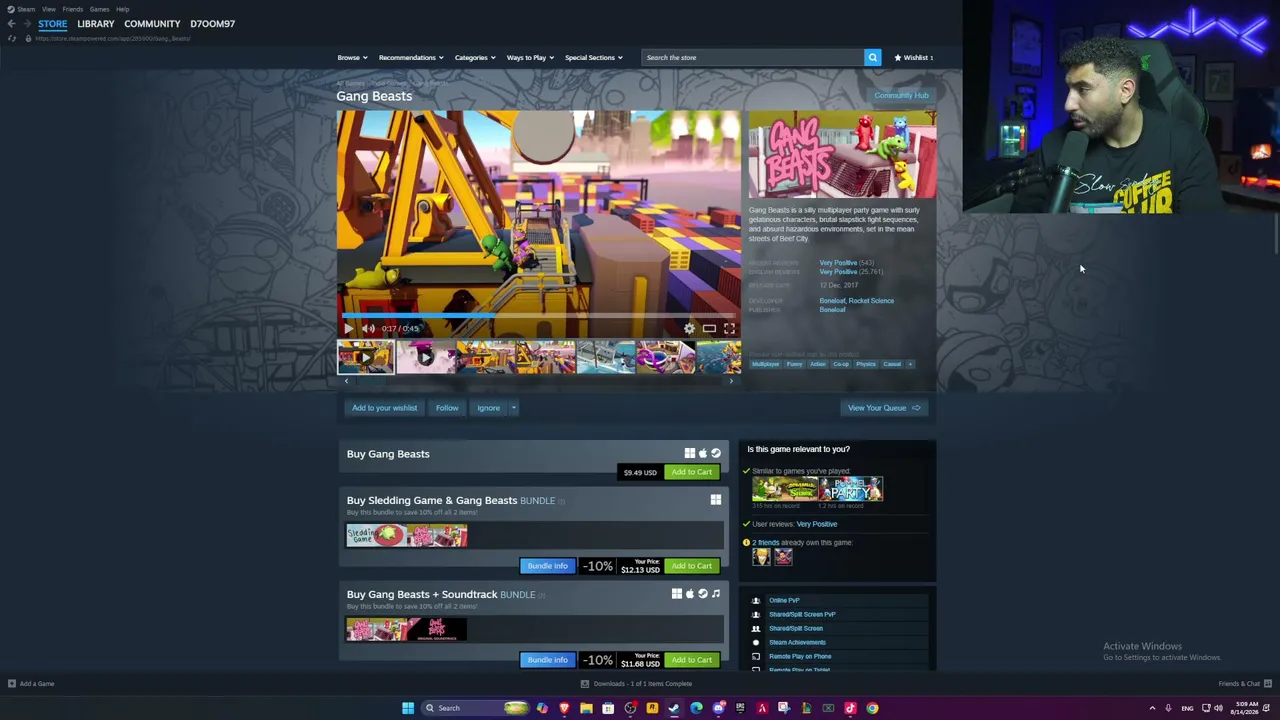Enter fullscreen on the trailer video
This screenshot has height=720, width=1280.
pos(729,328)
